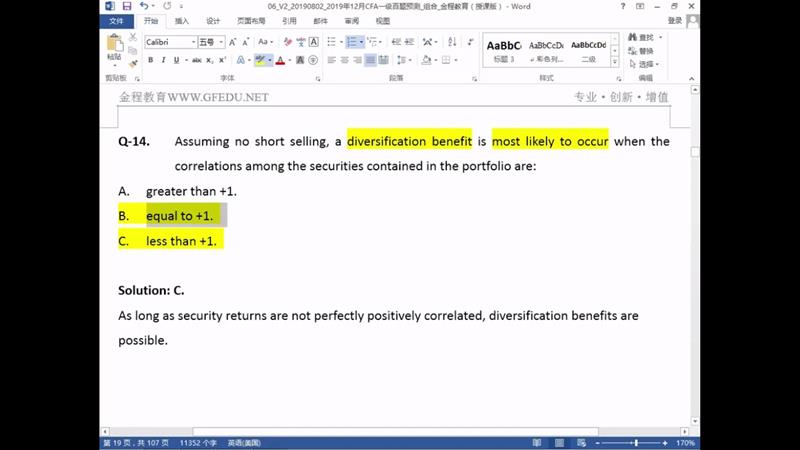800x450 pixels.
Task: Click the Replace button in editing group
Action: pyautogui.click(x=641, y=51)
